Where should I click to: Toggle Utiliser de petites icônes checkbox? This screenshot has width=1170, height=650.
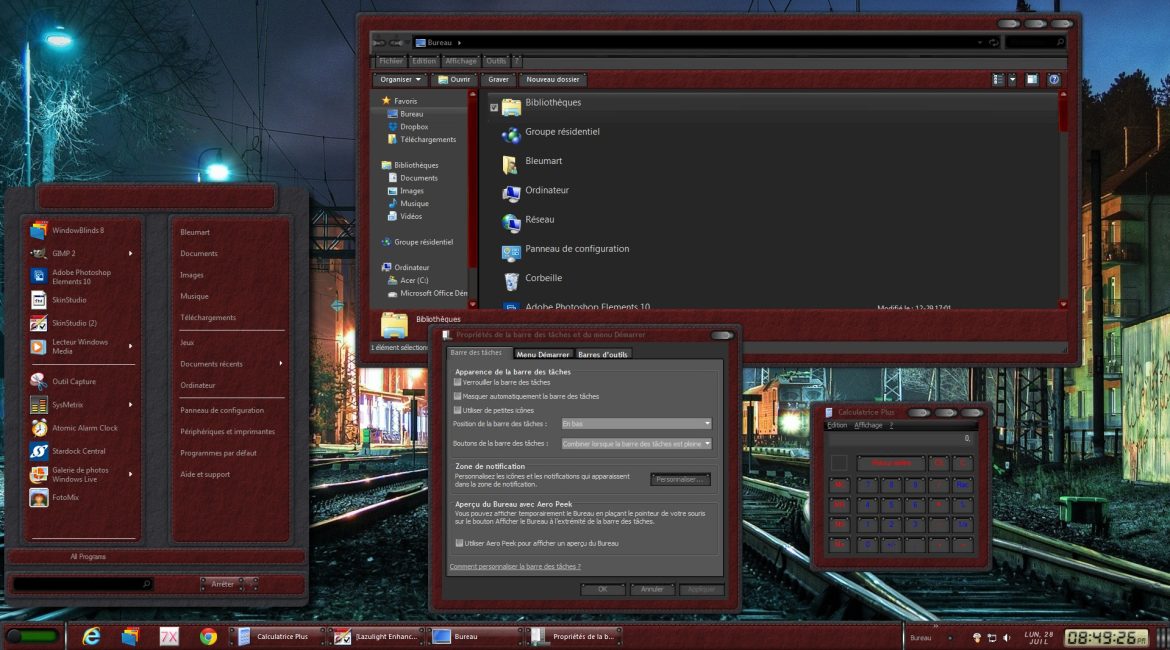(458, 410)
